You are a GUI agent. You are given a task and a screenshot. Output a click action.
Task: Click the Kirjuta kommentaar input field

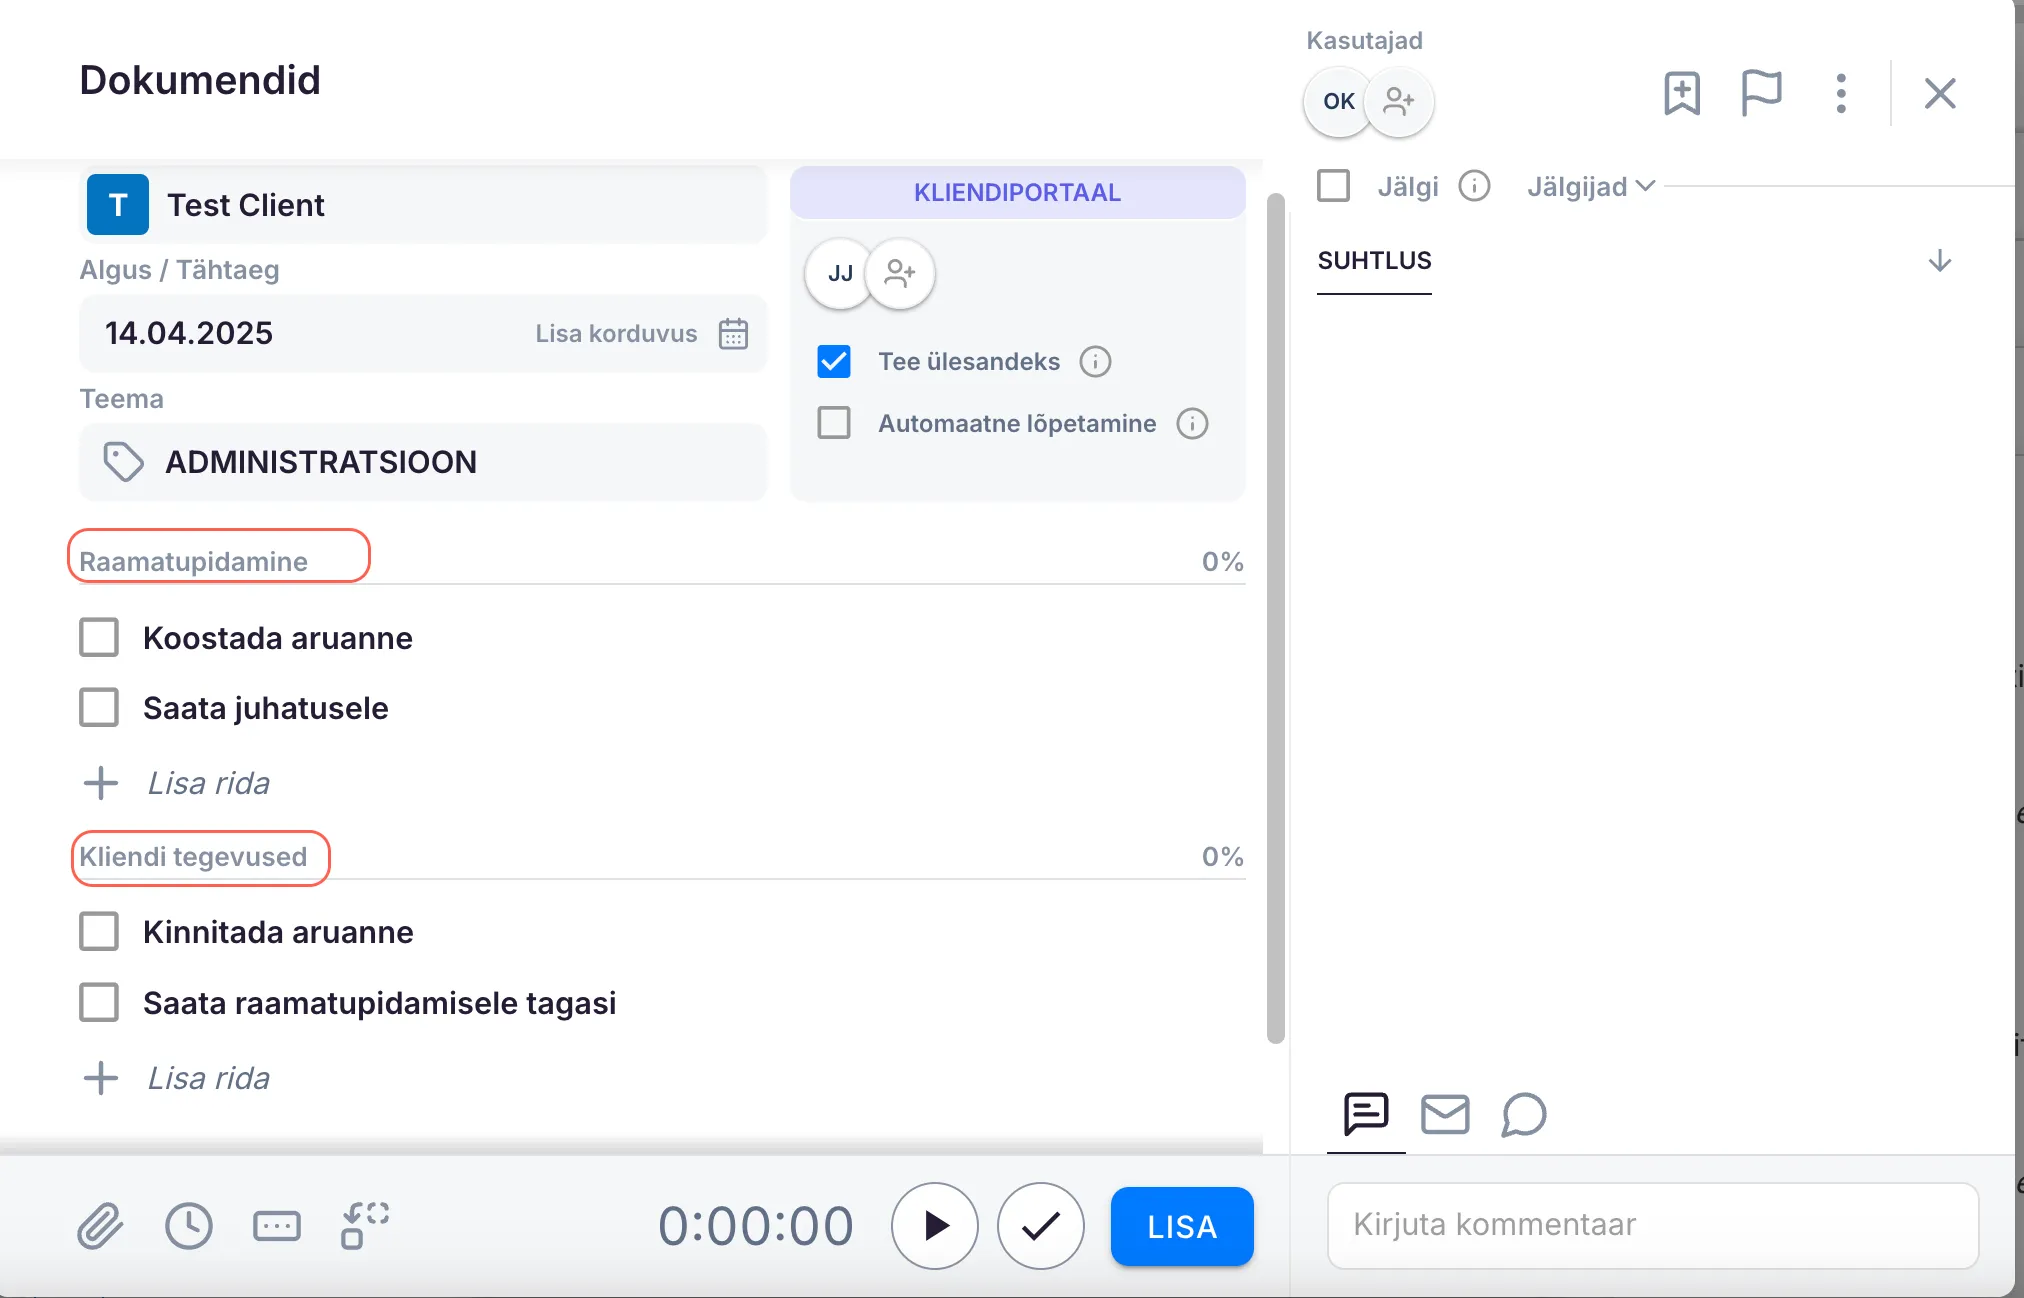click(1652, 1225)
